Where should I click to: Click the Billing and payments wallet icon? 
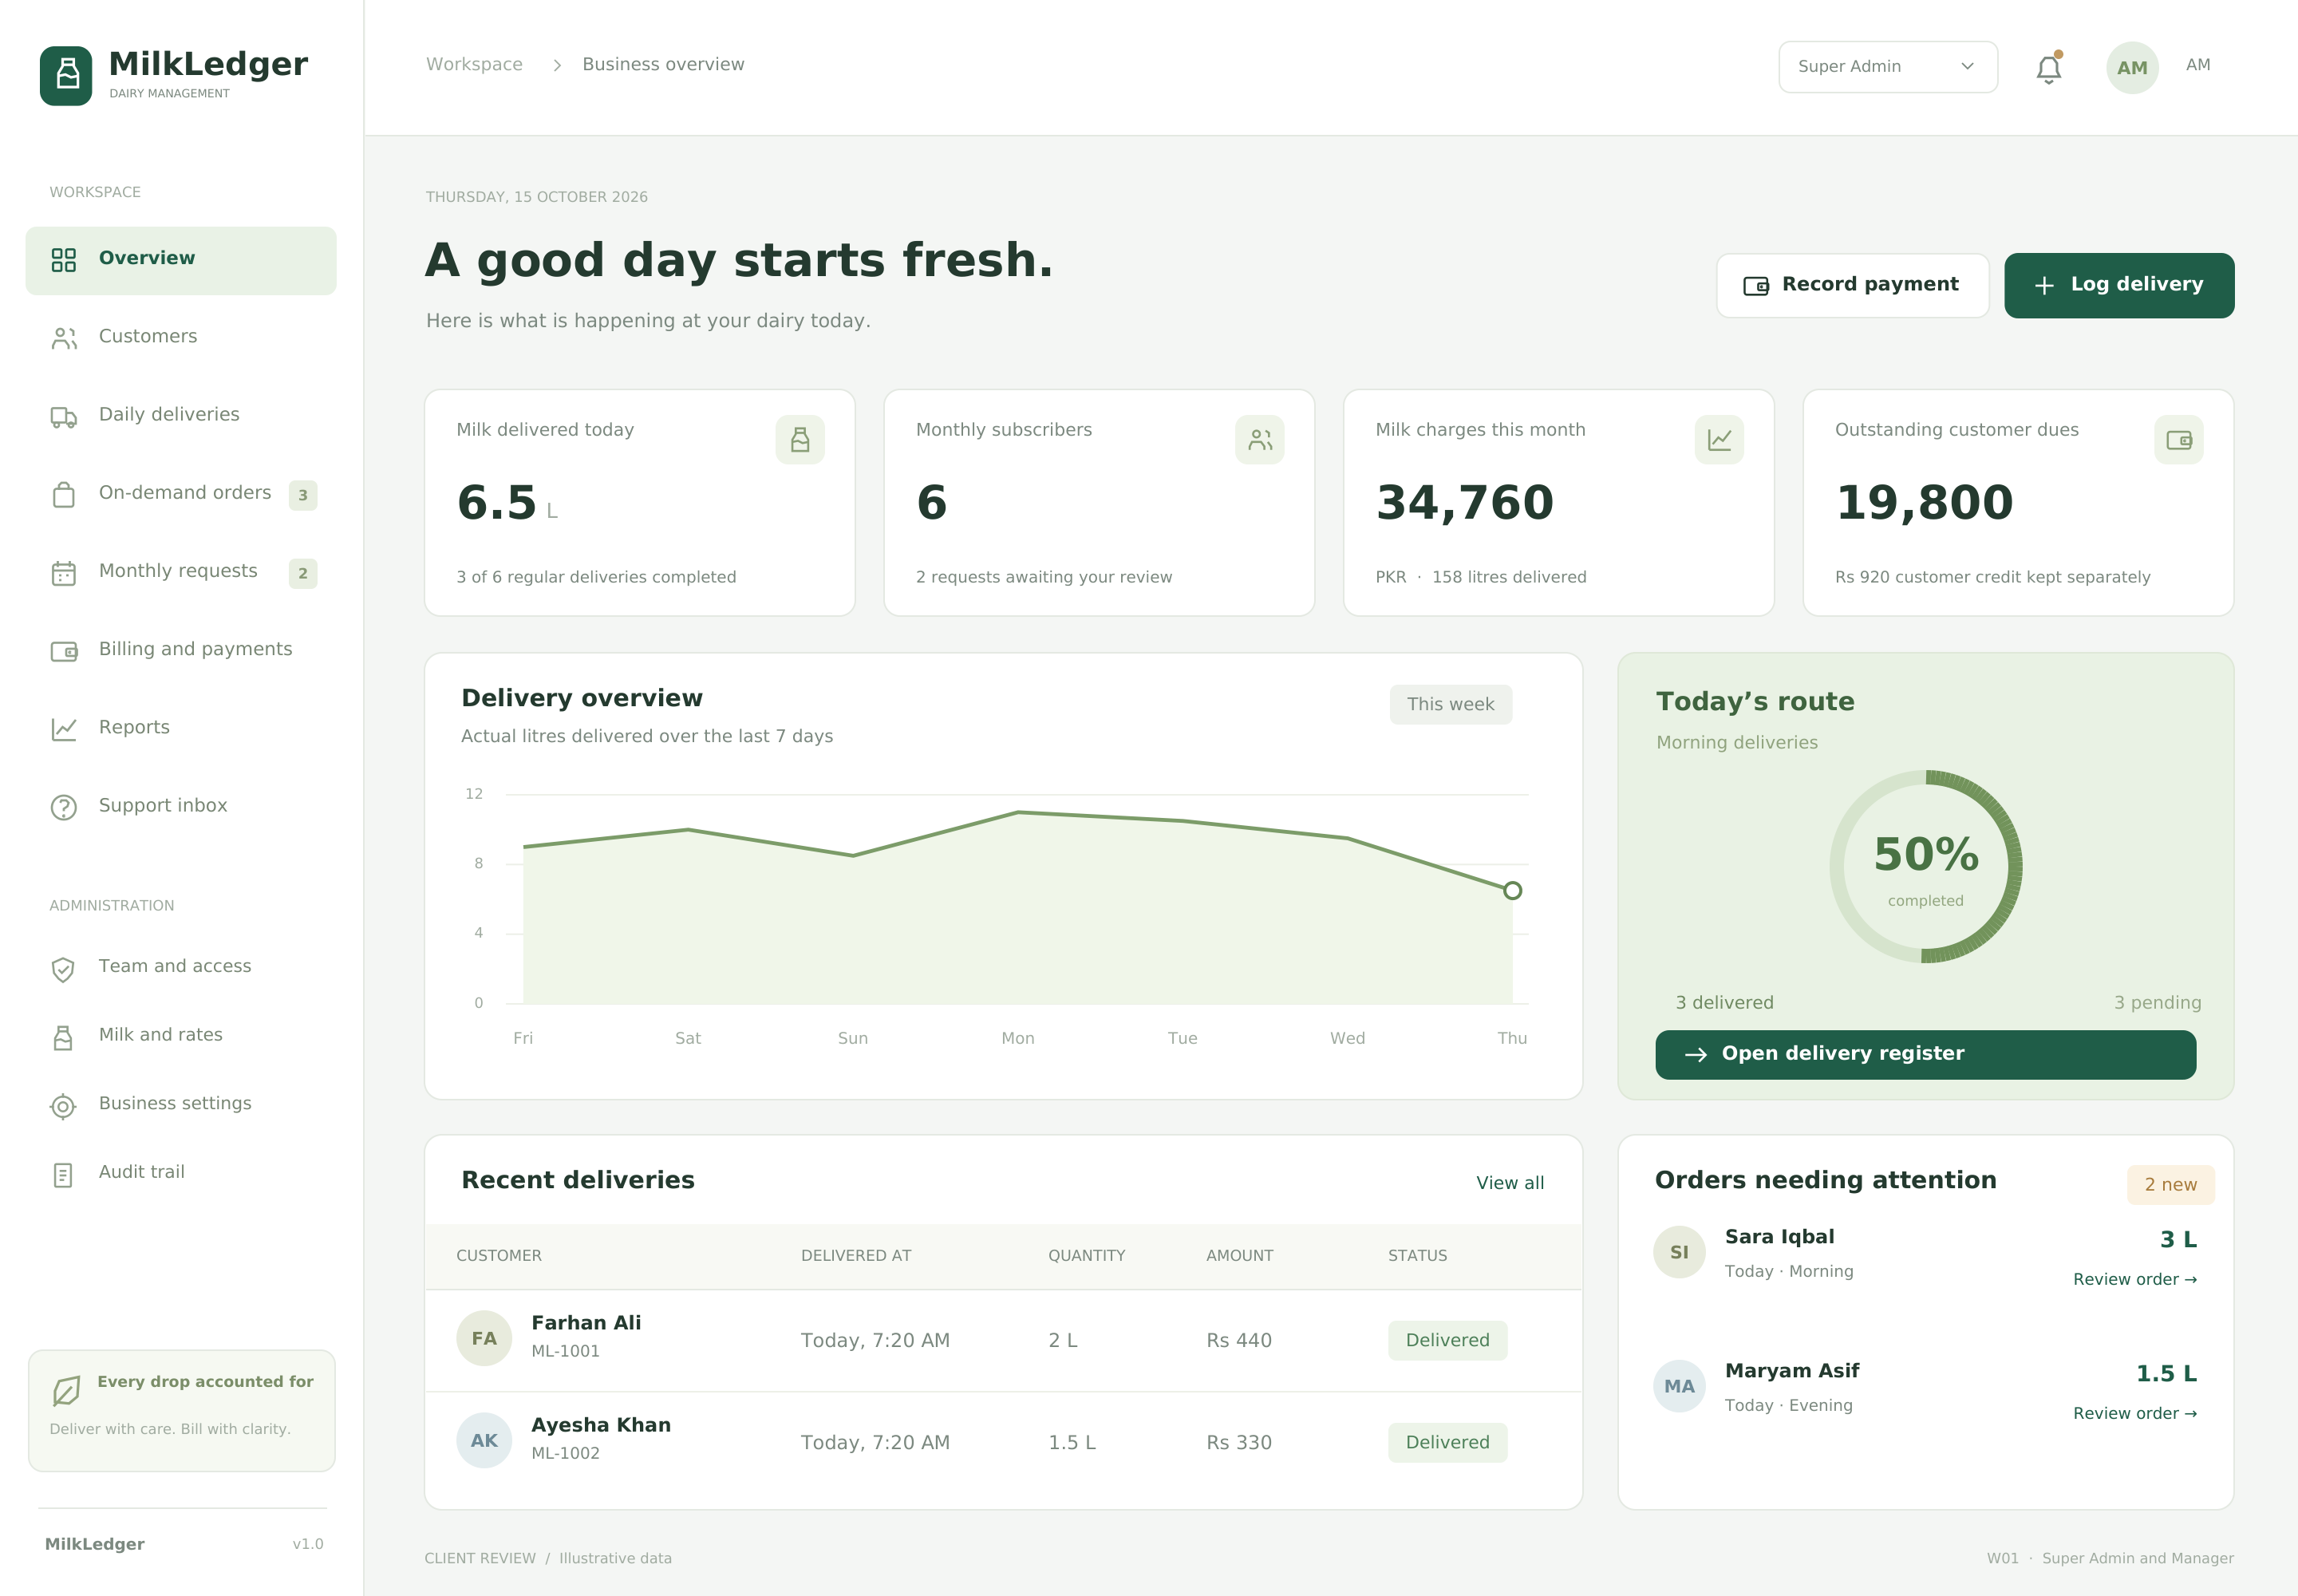click(x=64, y=651)
